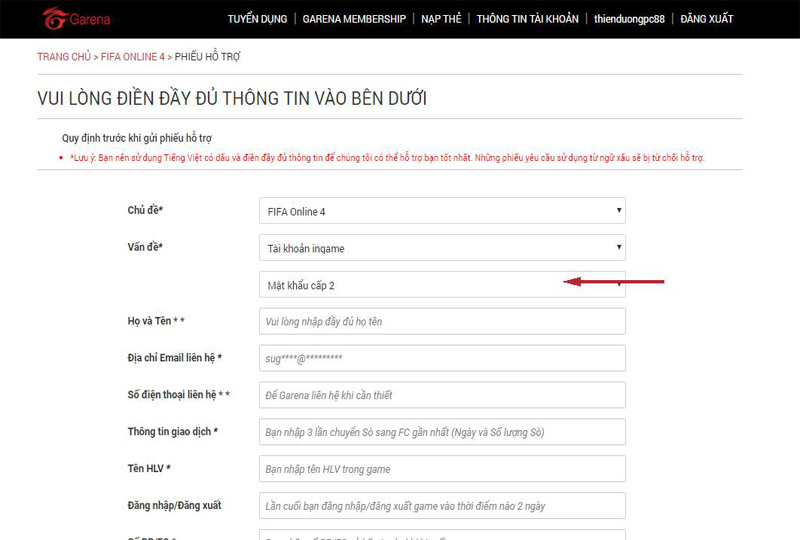Screen dimensions: 800x540
Task: Click the 'Quy định trước khi gửi phiếu hỗ trợ' text
Action: pyautogui.click(x=137, y=138)
